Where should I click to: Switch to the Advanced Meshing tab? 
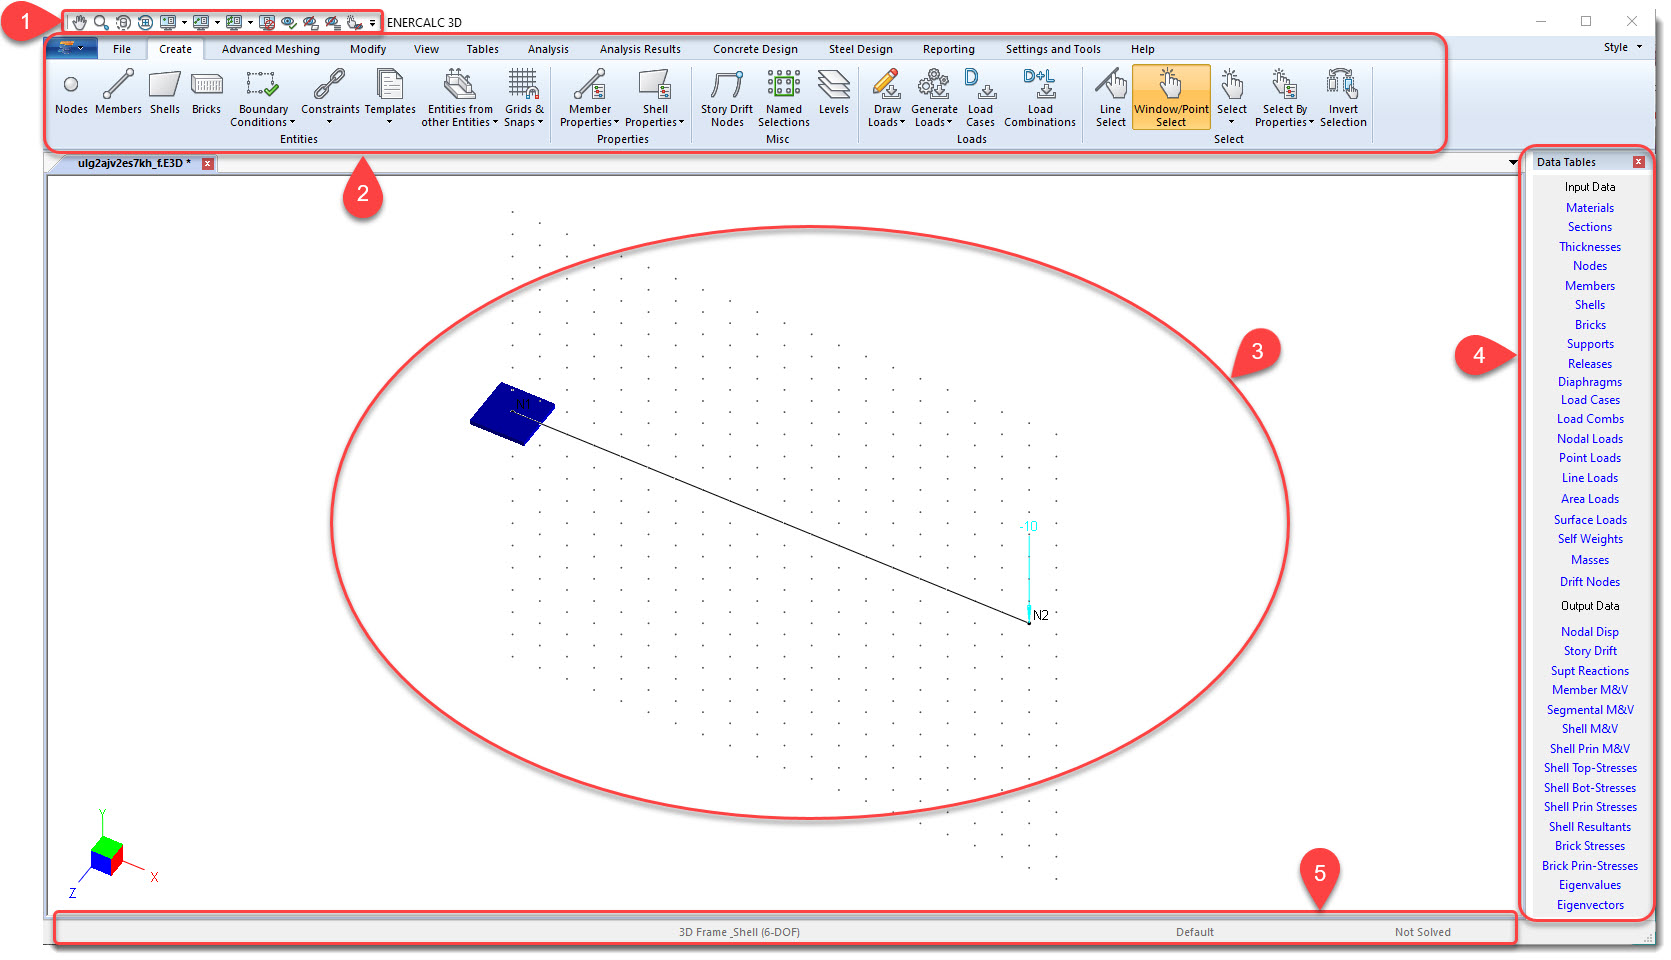pos(270,49)
